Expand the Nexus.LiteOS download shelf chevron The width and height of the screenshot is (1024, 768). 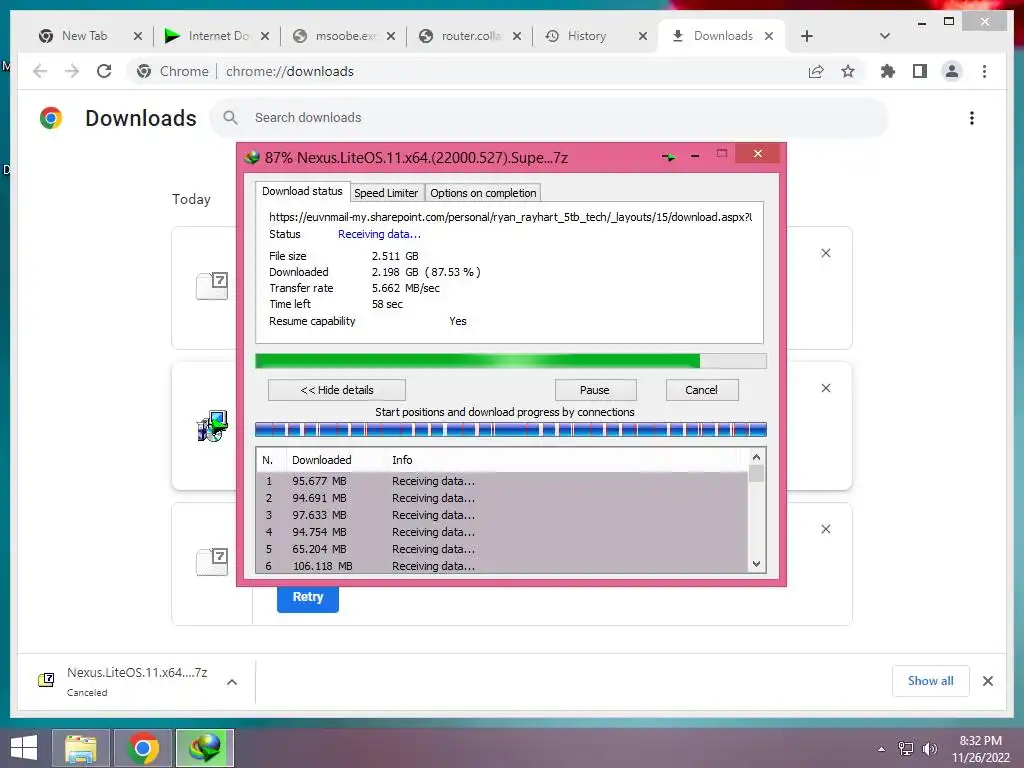click(232, 682)
